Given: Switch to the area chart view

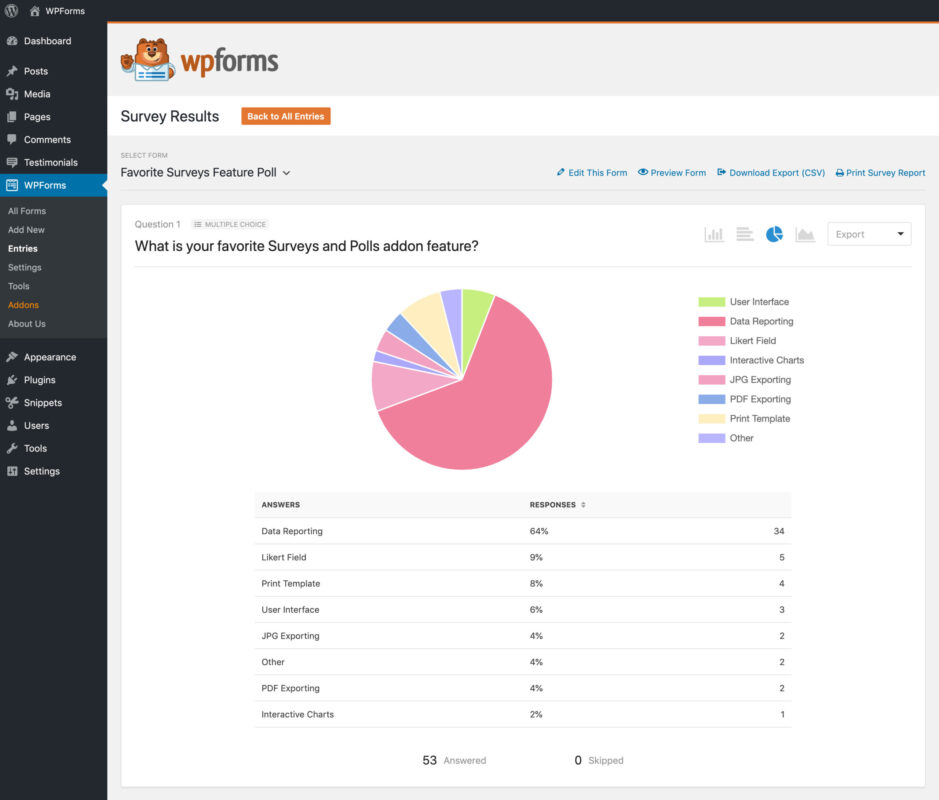Looking at the screenshot, I should click(804, 233).
